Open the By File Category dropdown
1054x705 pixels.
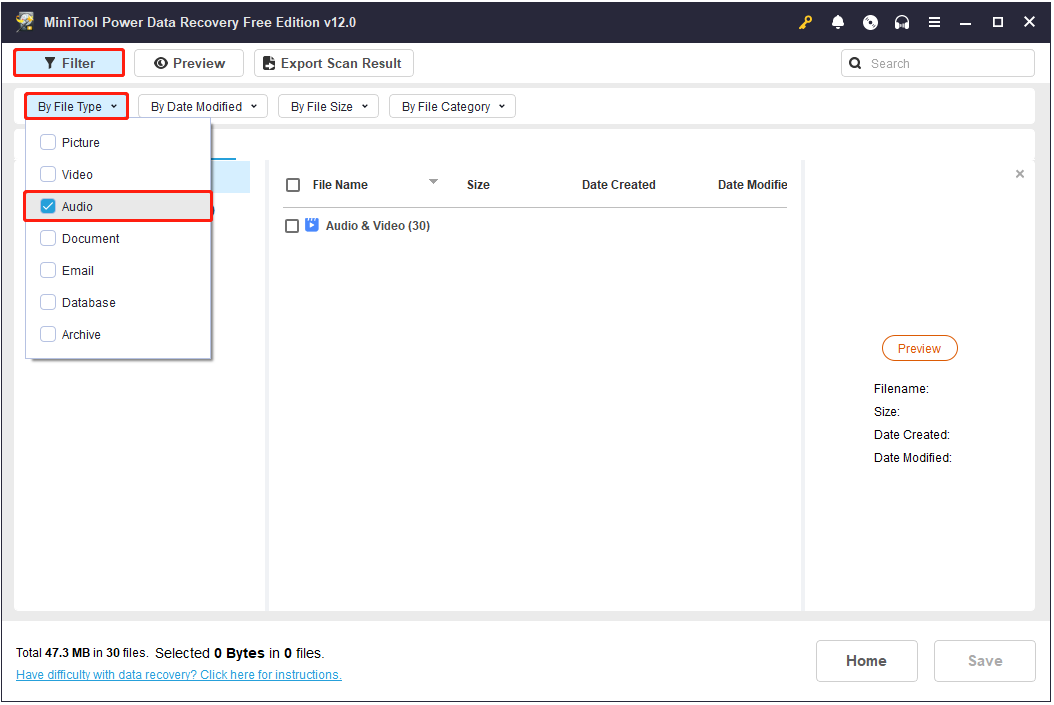point(452,106)
